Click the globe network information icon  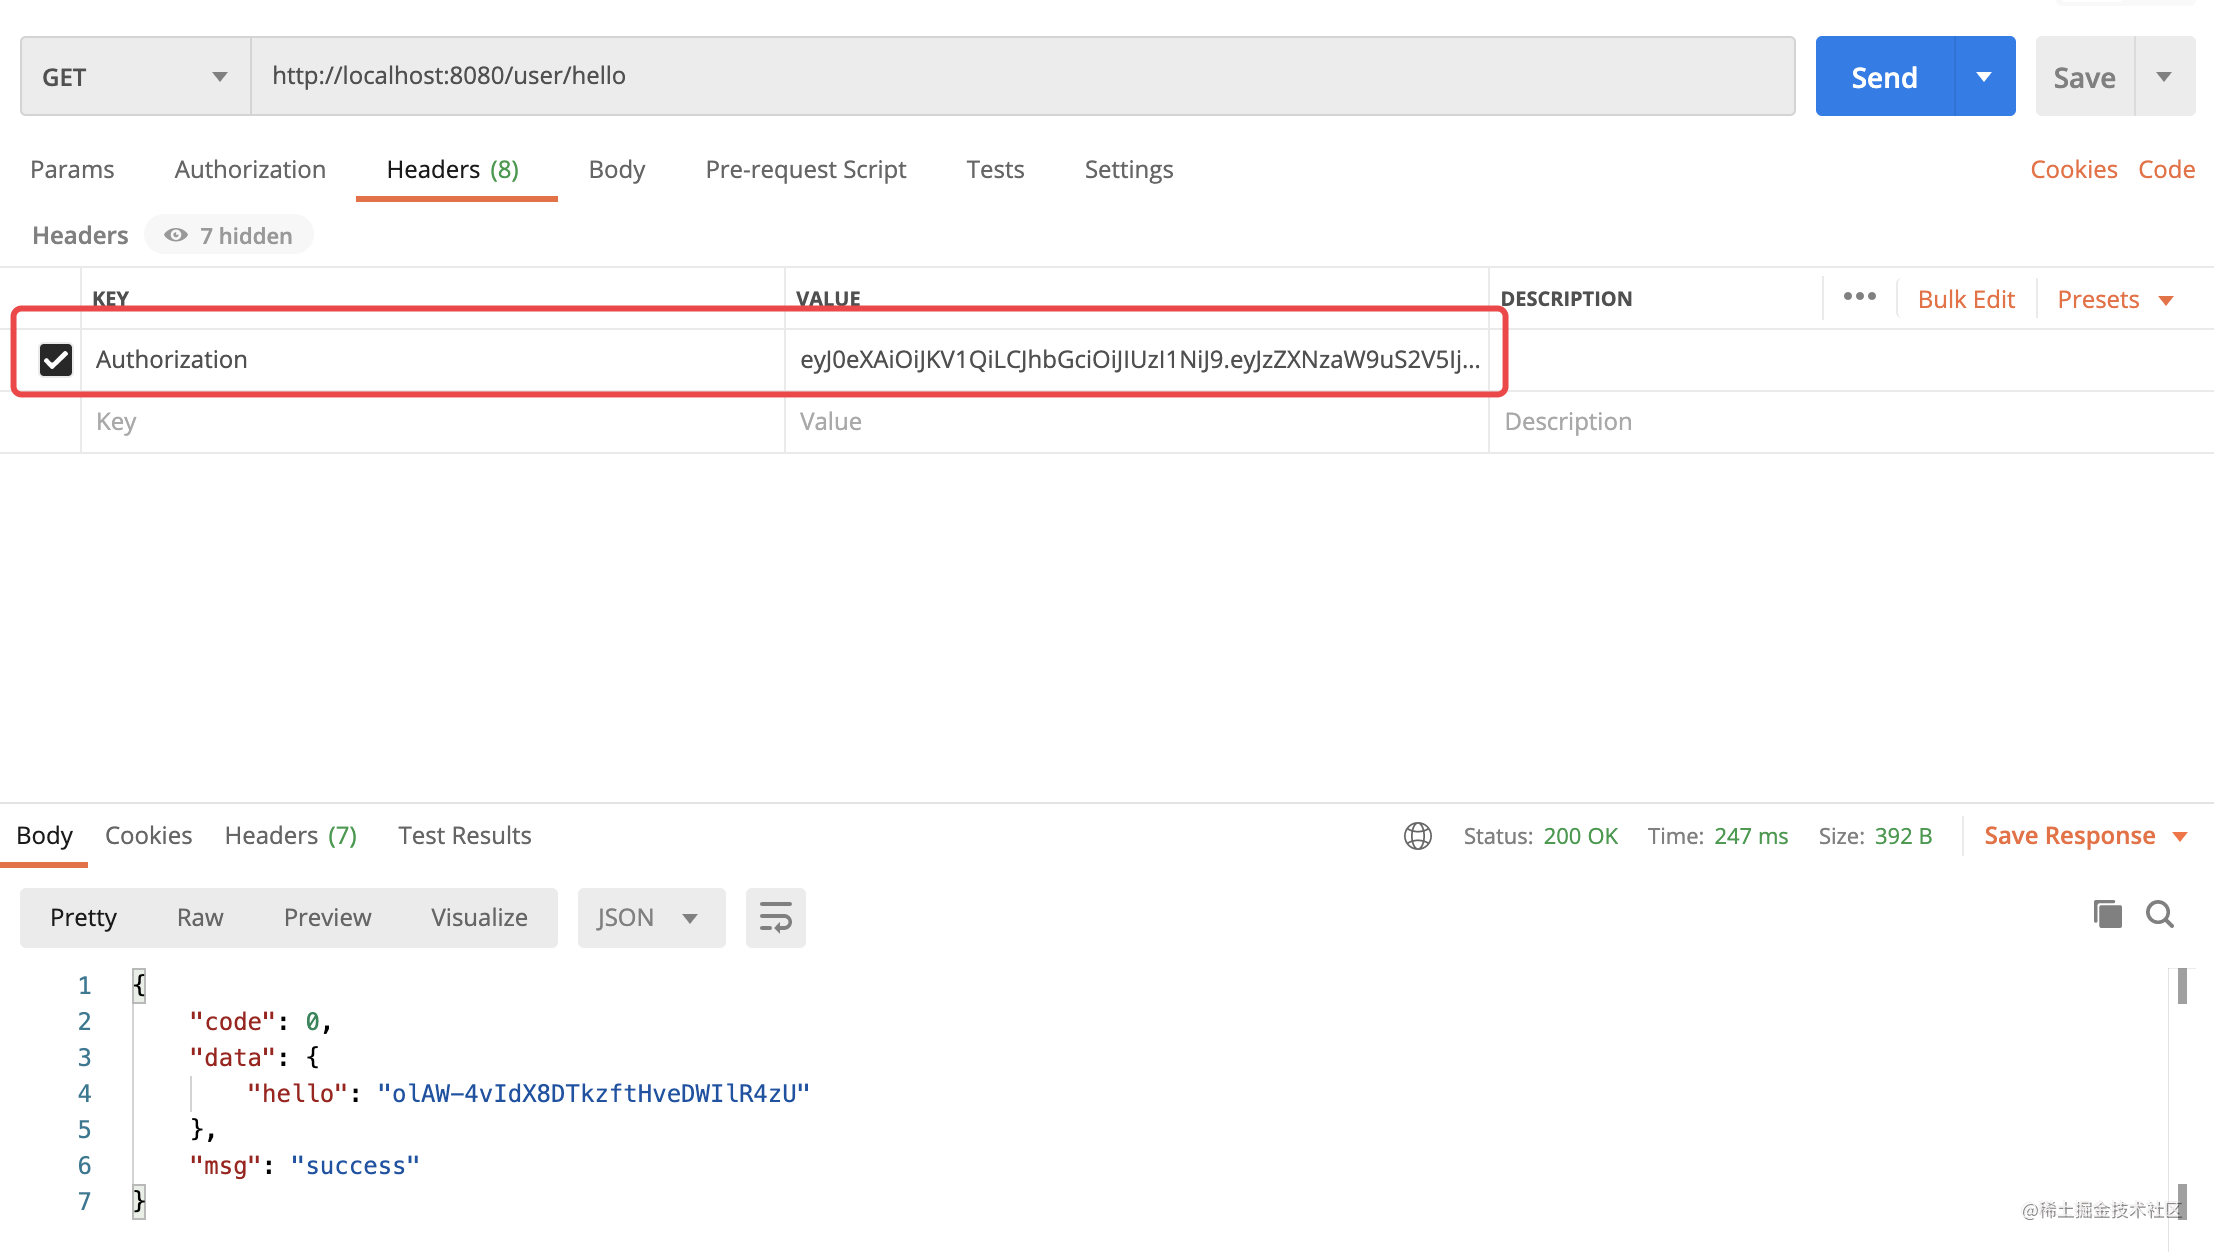click(x=1417, y=836)
